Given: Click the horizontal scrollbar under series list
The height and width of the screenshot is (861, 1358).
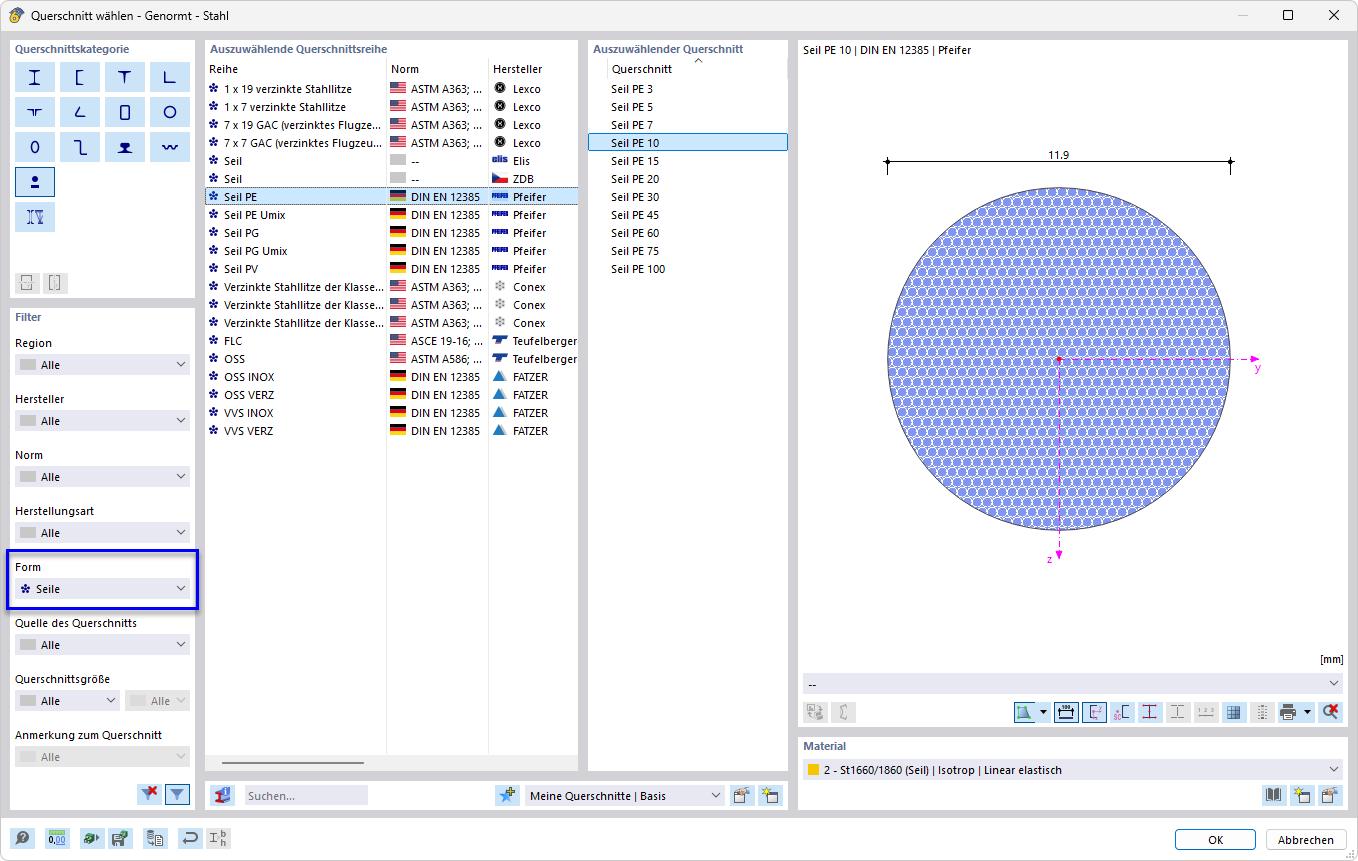Looking at the screenshot, I should [x=293, y=763].
